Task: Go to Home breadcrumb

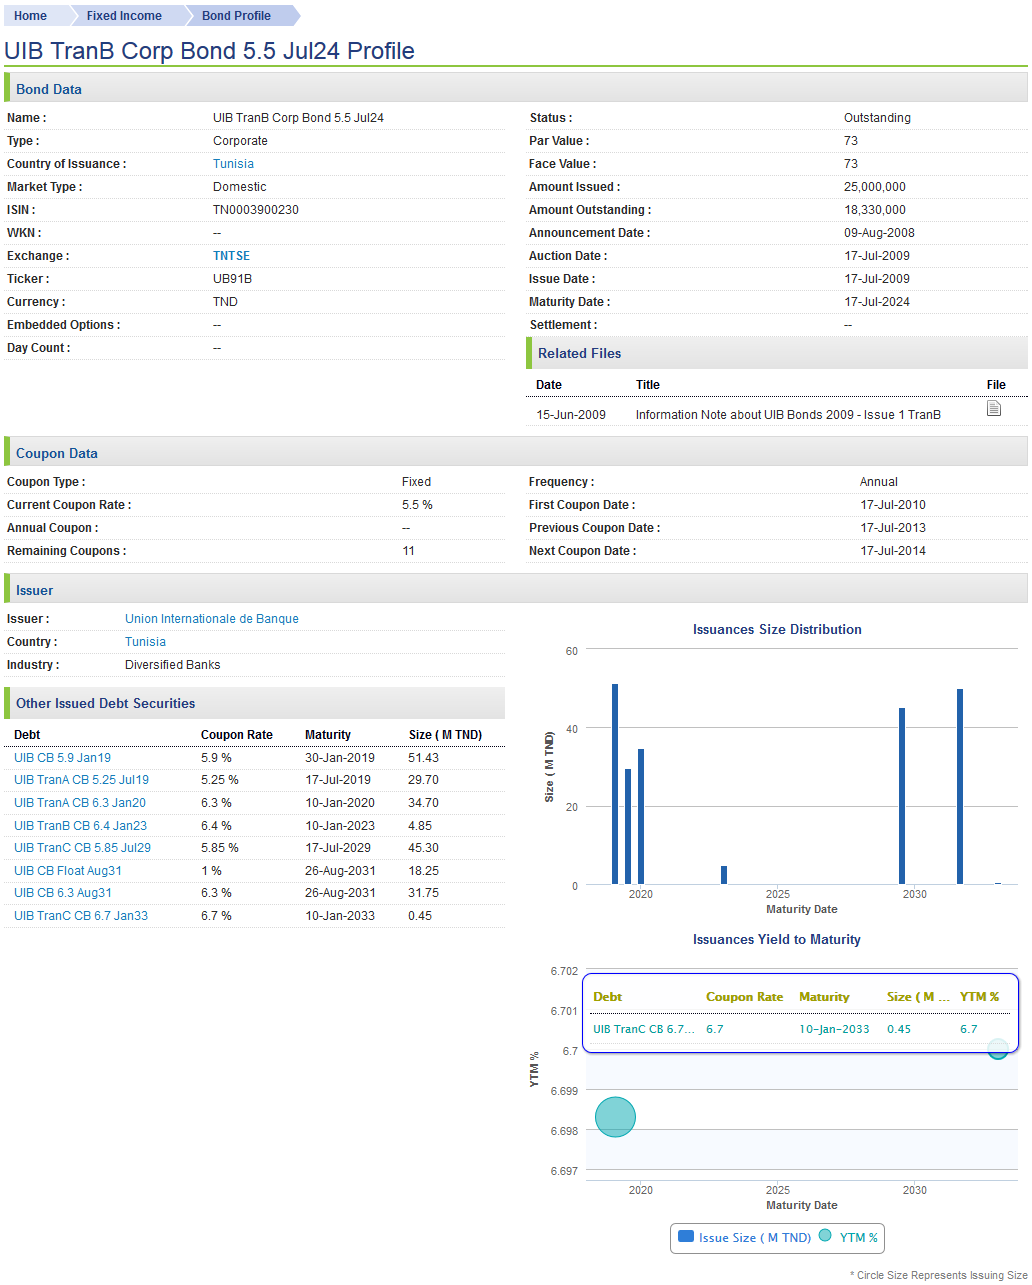Action: (x=30, y=16)
